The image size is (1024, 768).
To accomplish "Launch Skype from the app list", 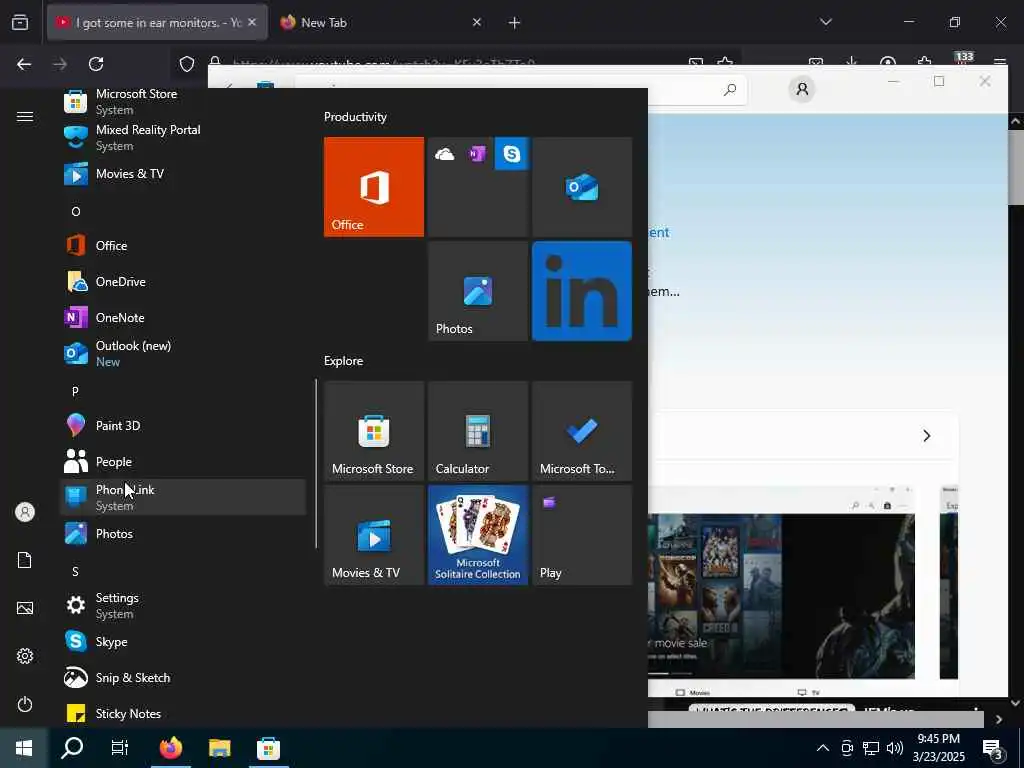I will click(183, 641).
